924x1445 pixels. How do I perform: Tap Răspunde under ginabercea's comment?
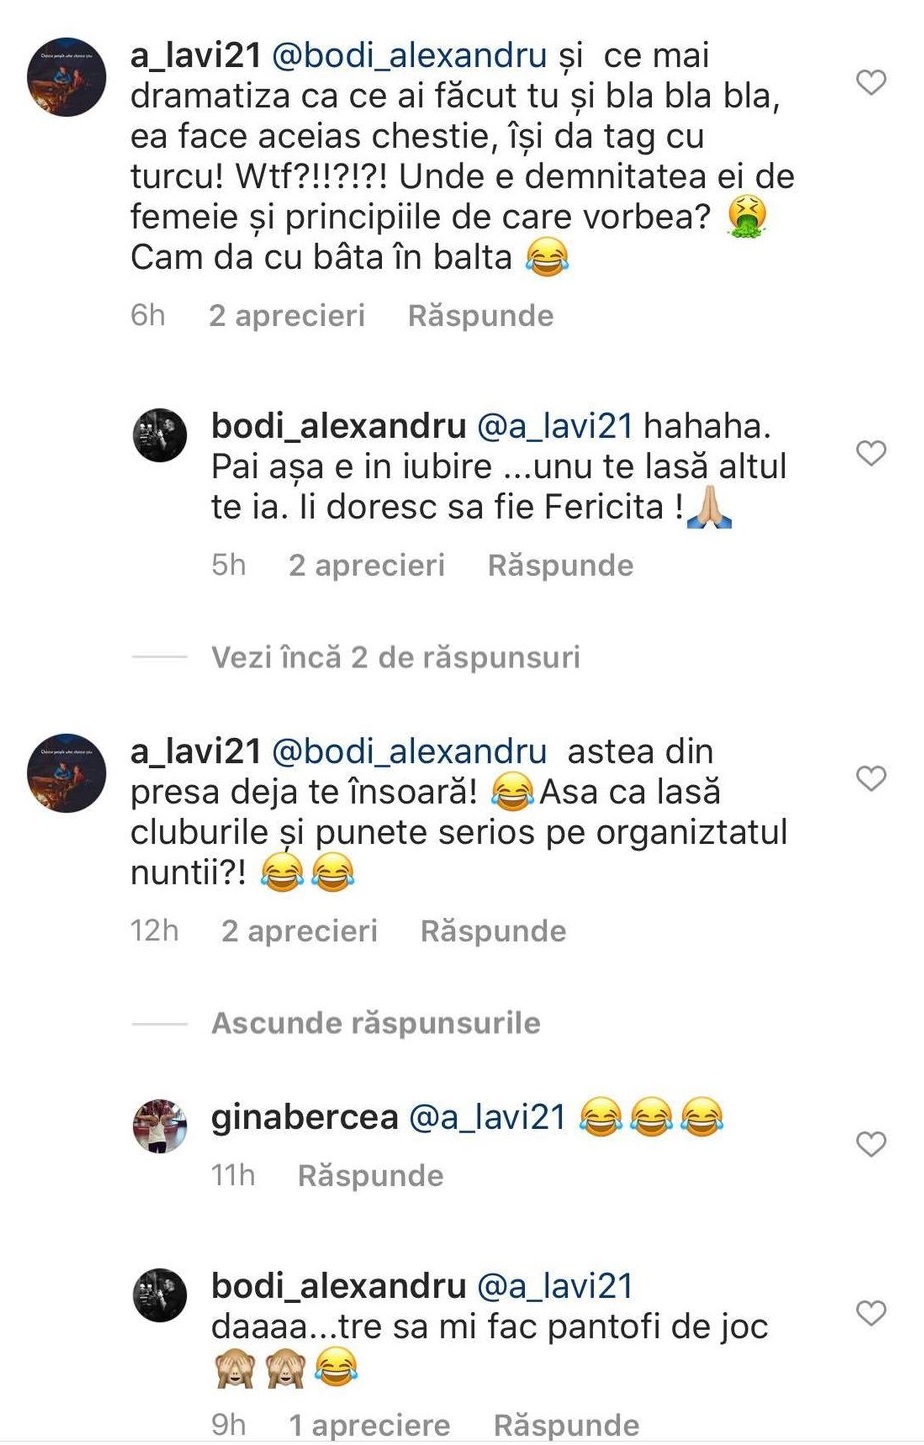point(370,1176)
